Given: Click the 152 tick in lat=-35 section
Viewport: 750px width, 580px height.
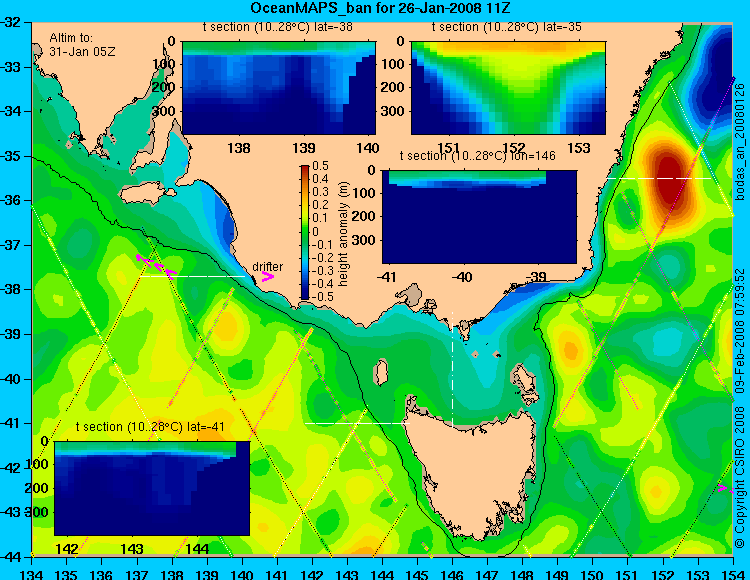Looking at the screenshot, I should (x=514, y=148).
